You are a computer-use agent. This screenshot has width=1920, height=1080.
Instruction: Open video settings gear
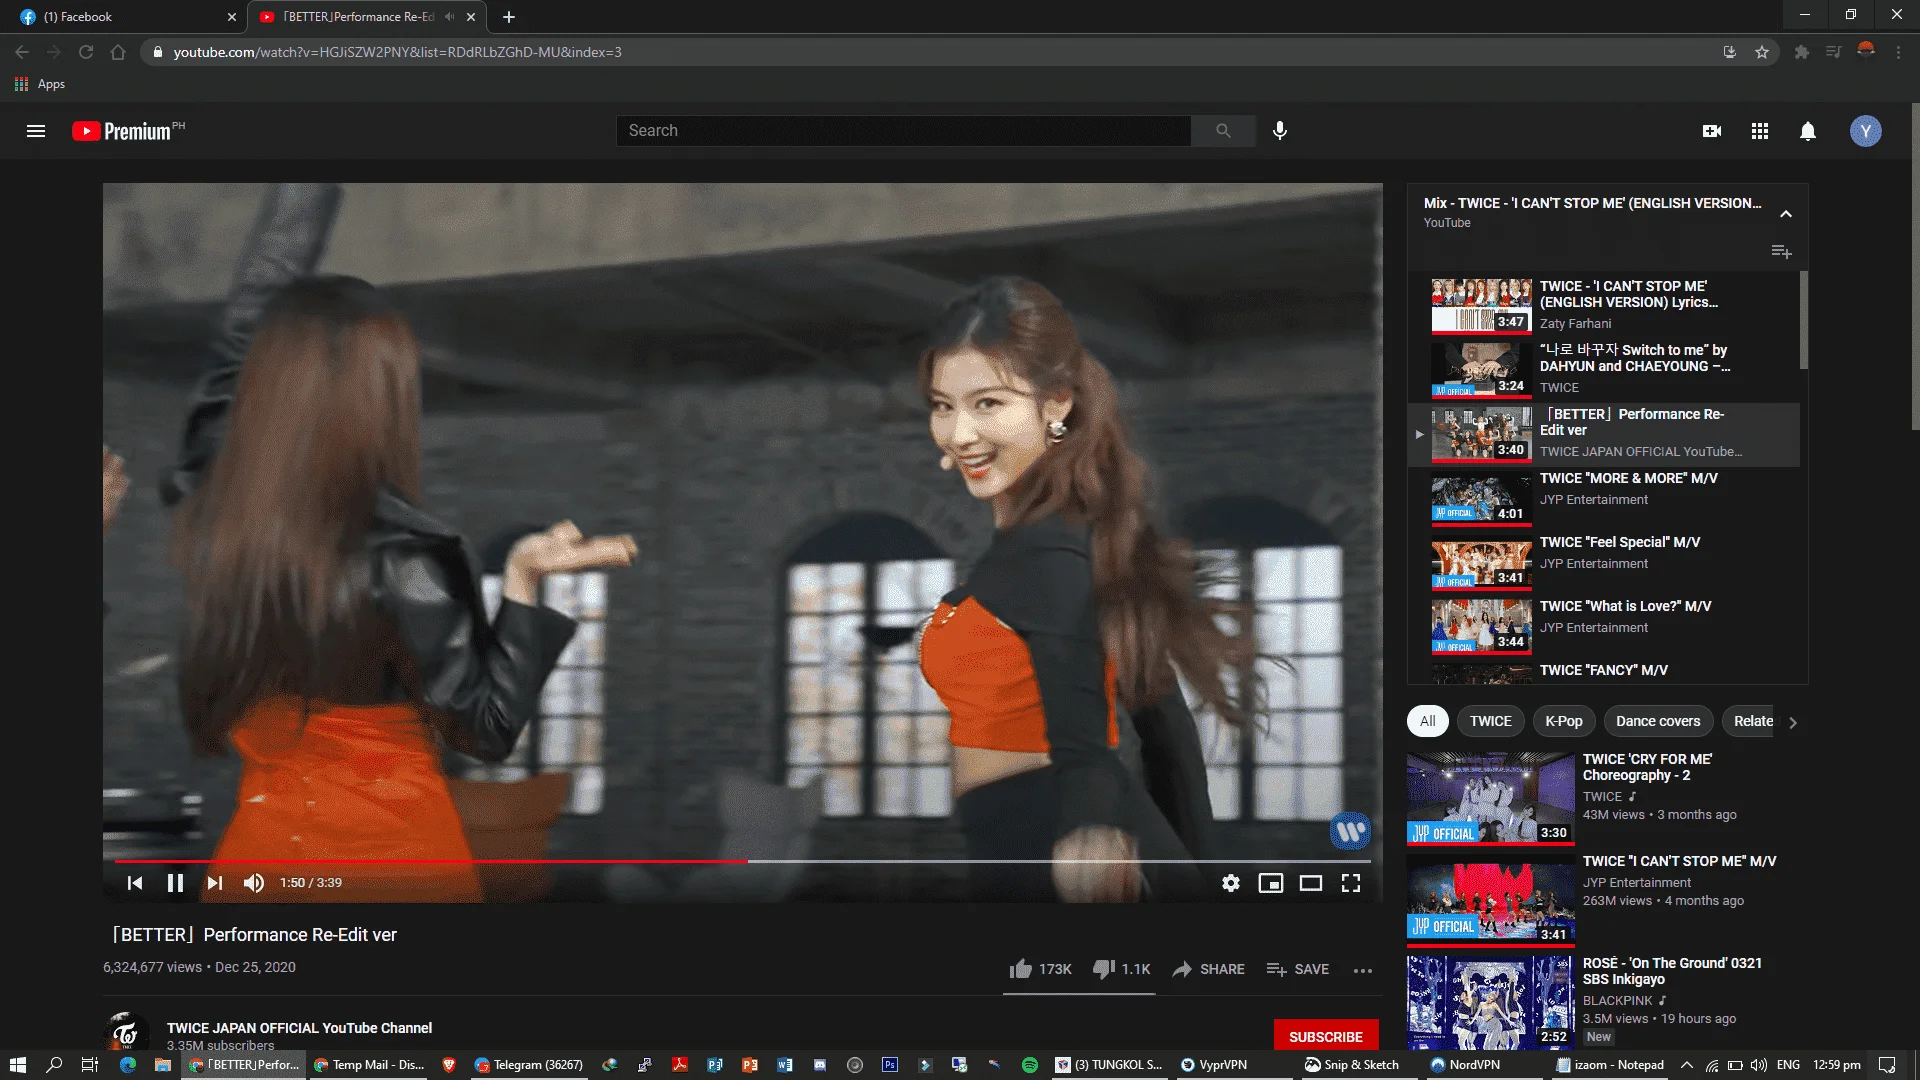[x=1231, y=883]
